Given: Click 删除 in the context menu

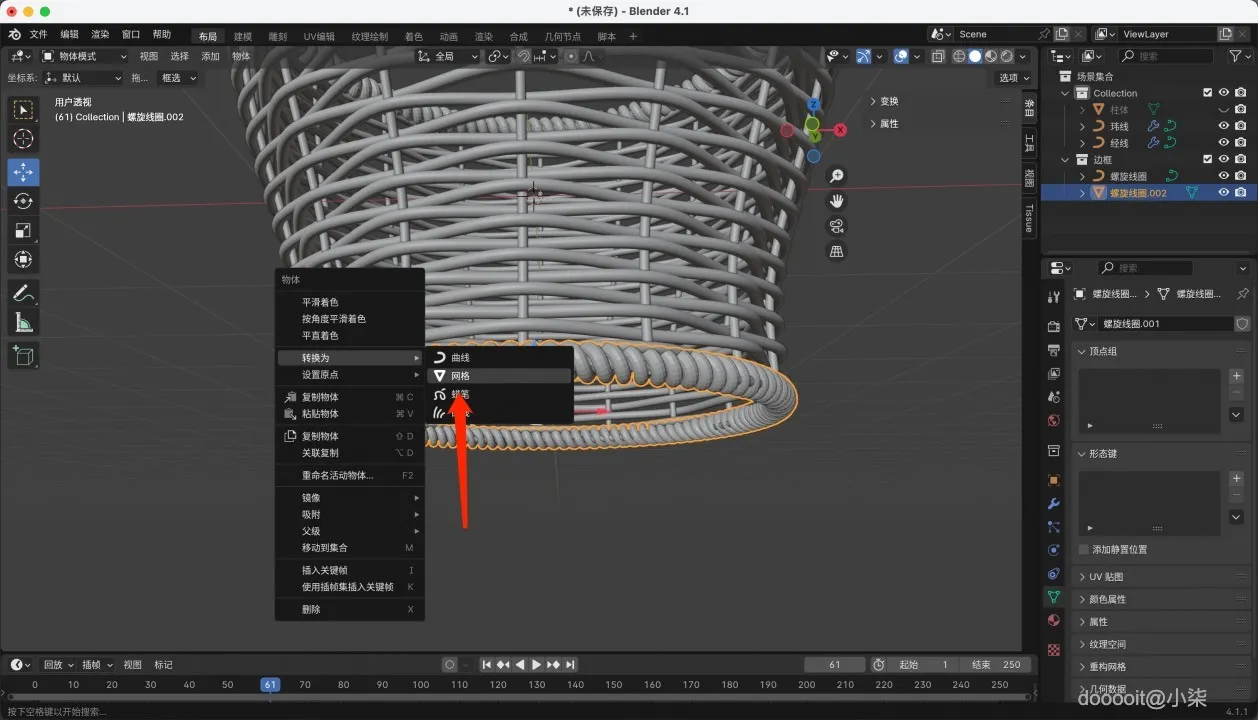Looking at the screenshot, I should [311, 609].
